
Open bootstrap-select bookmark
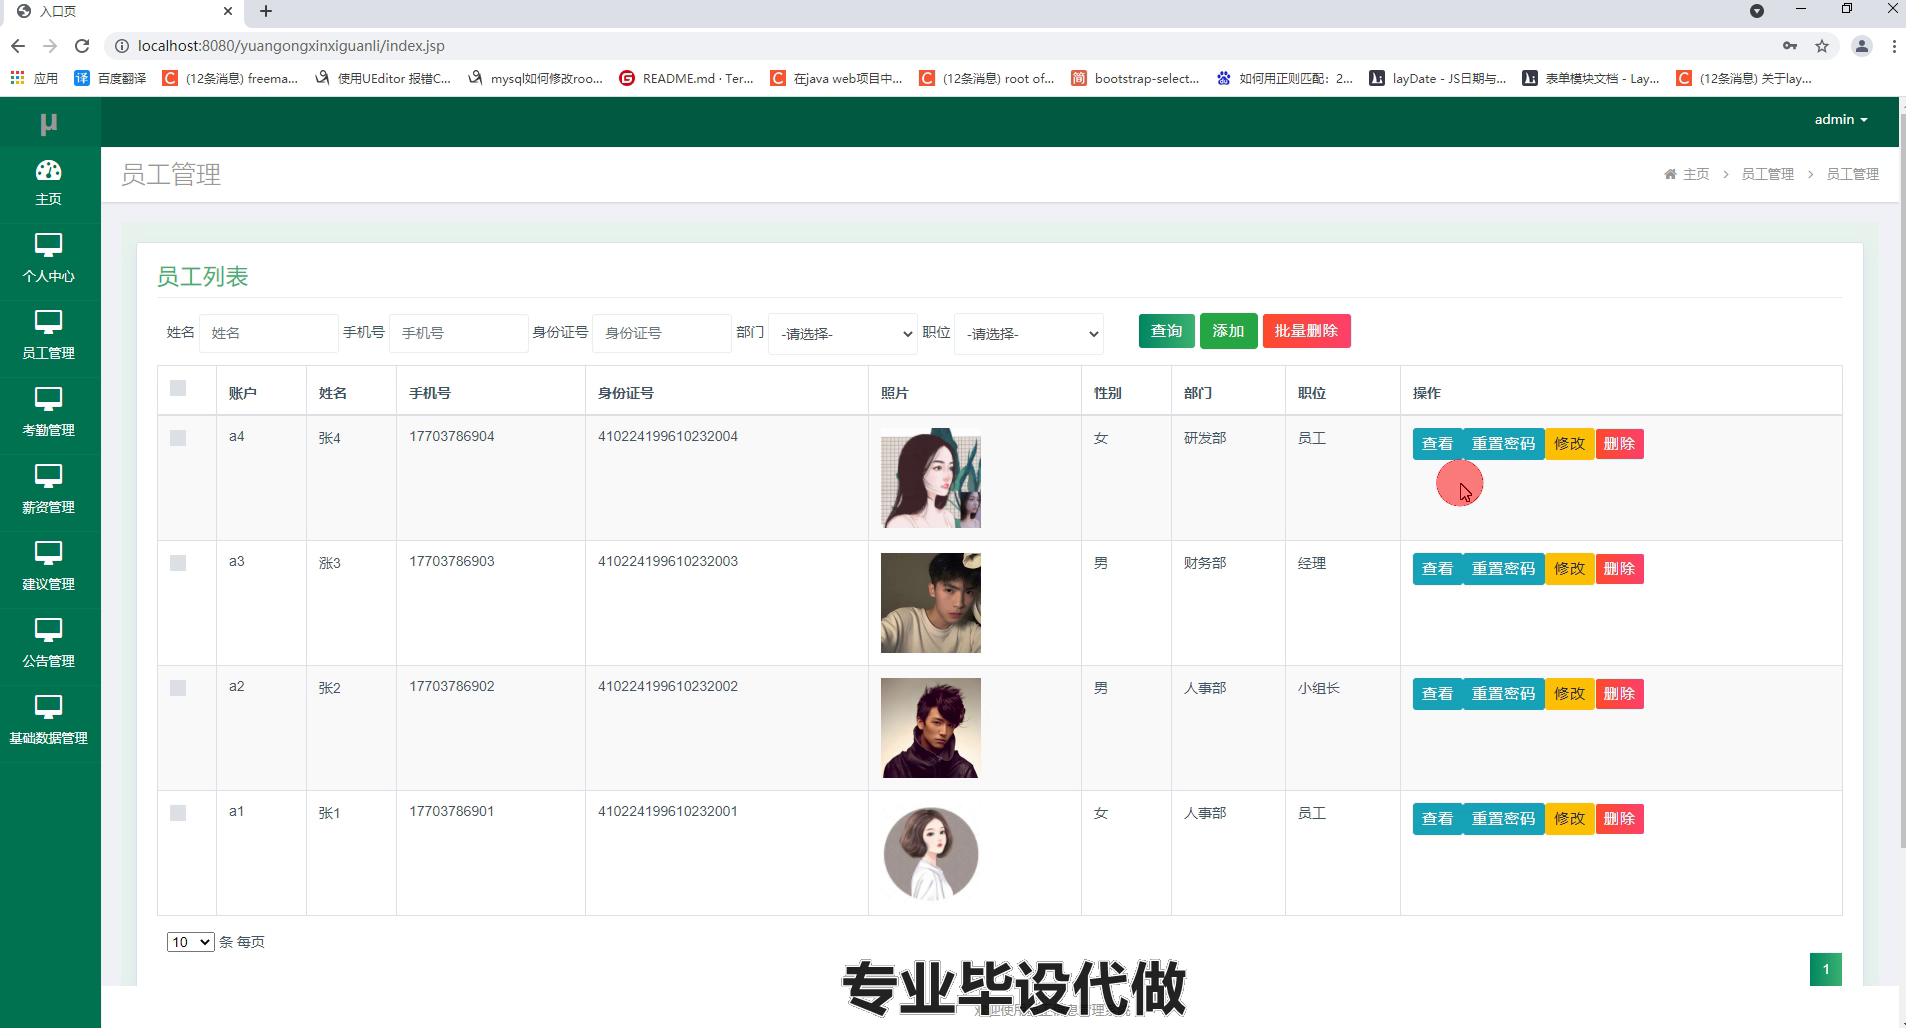(x=1134, y=78)
